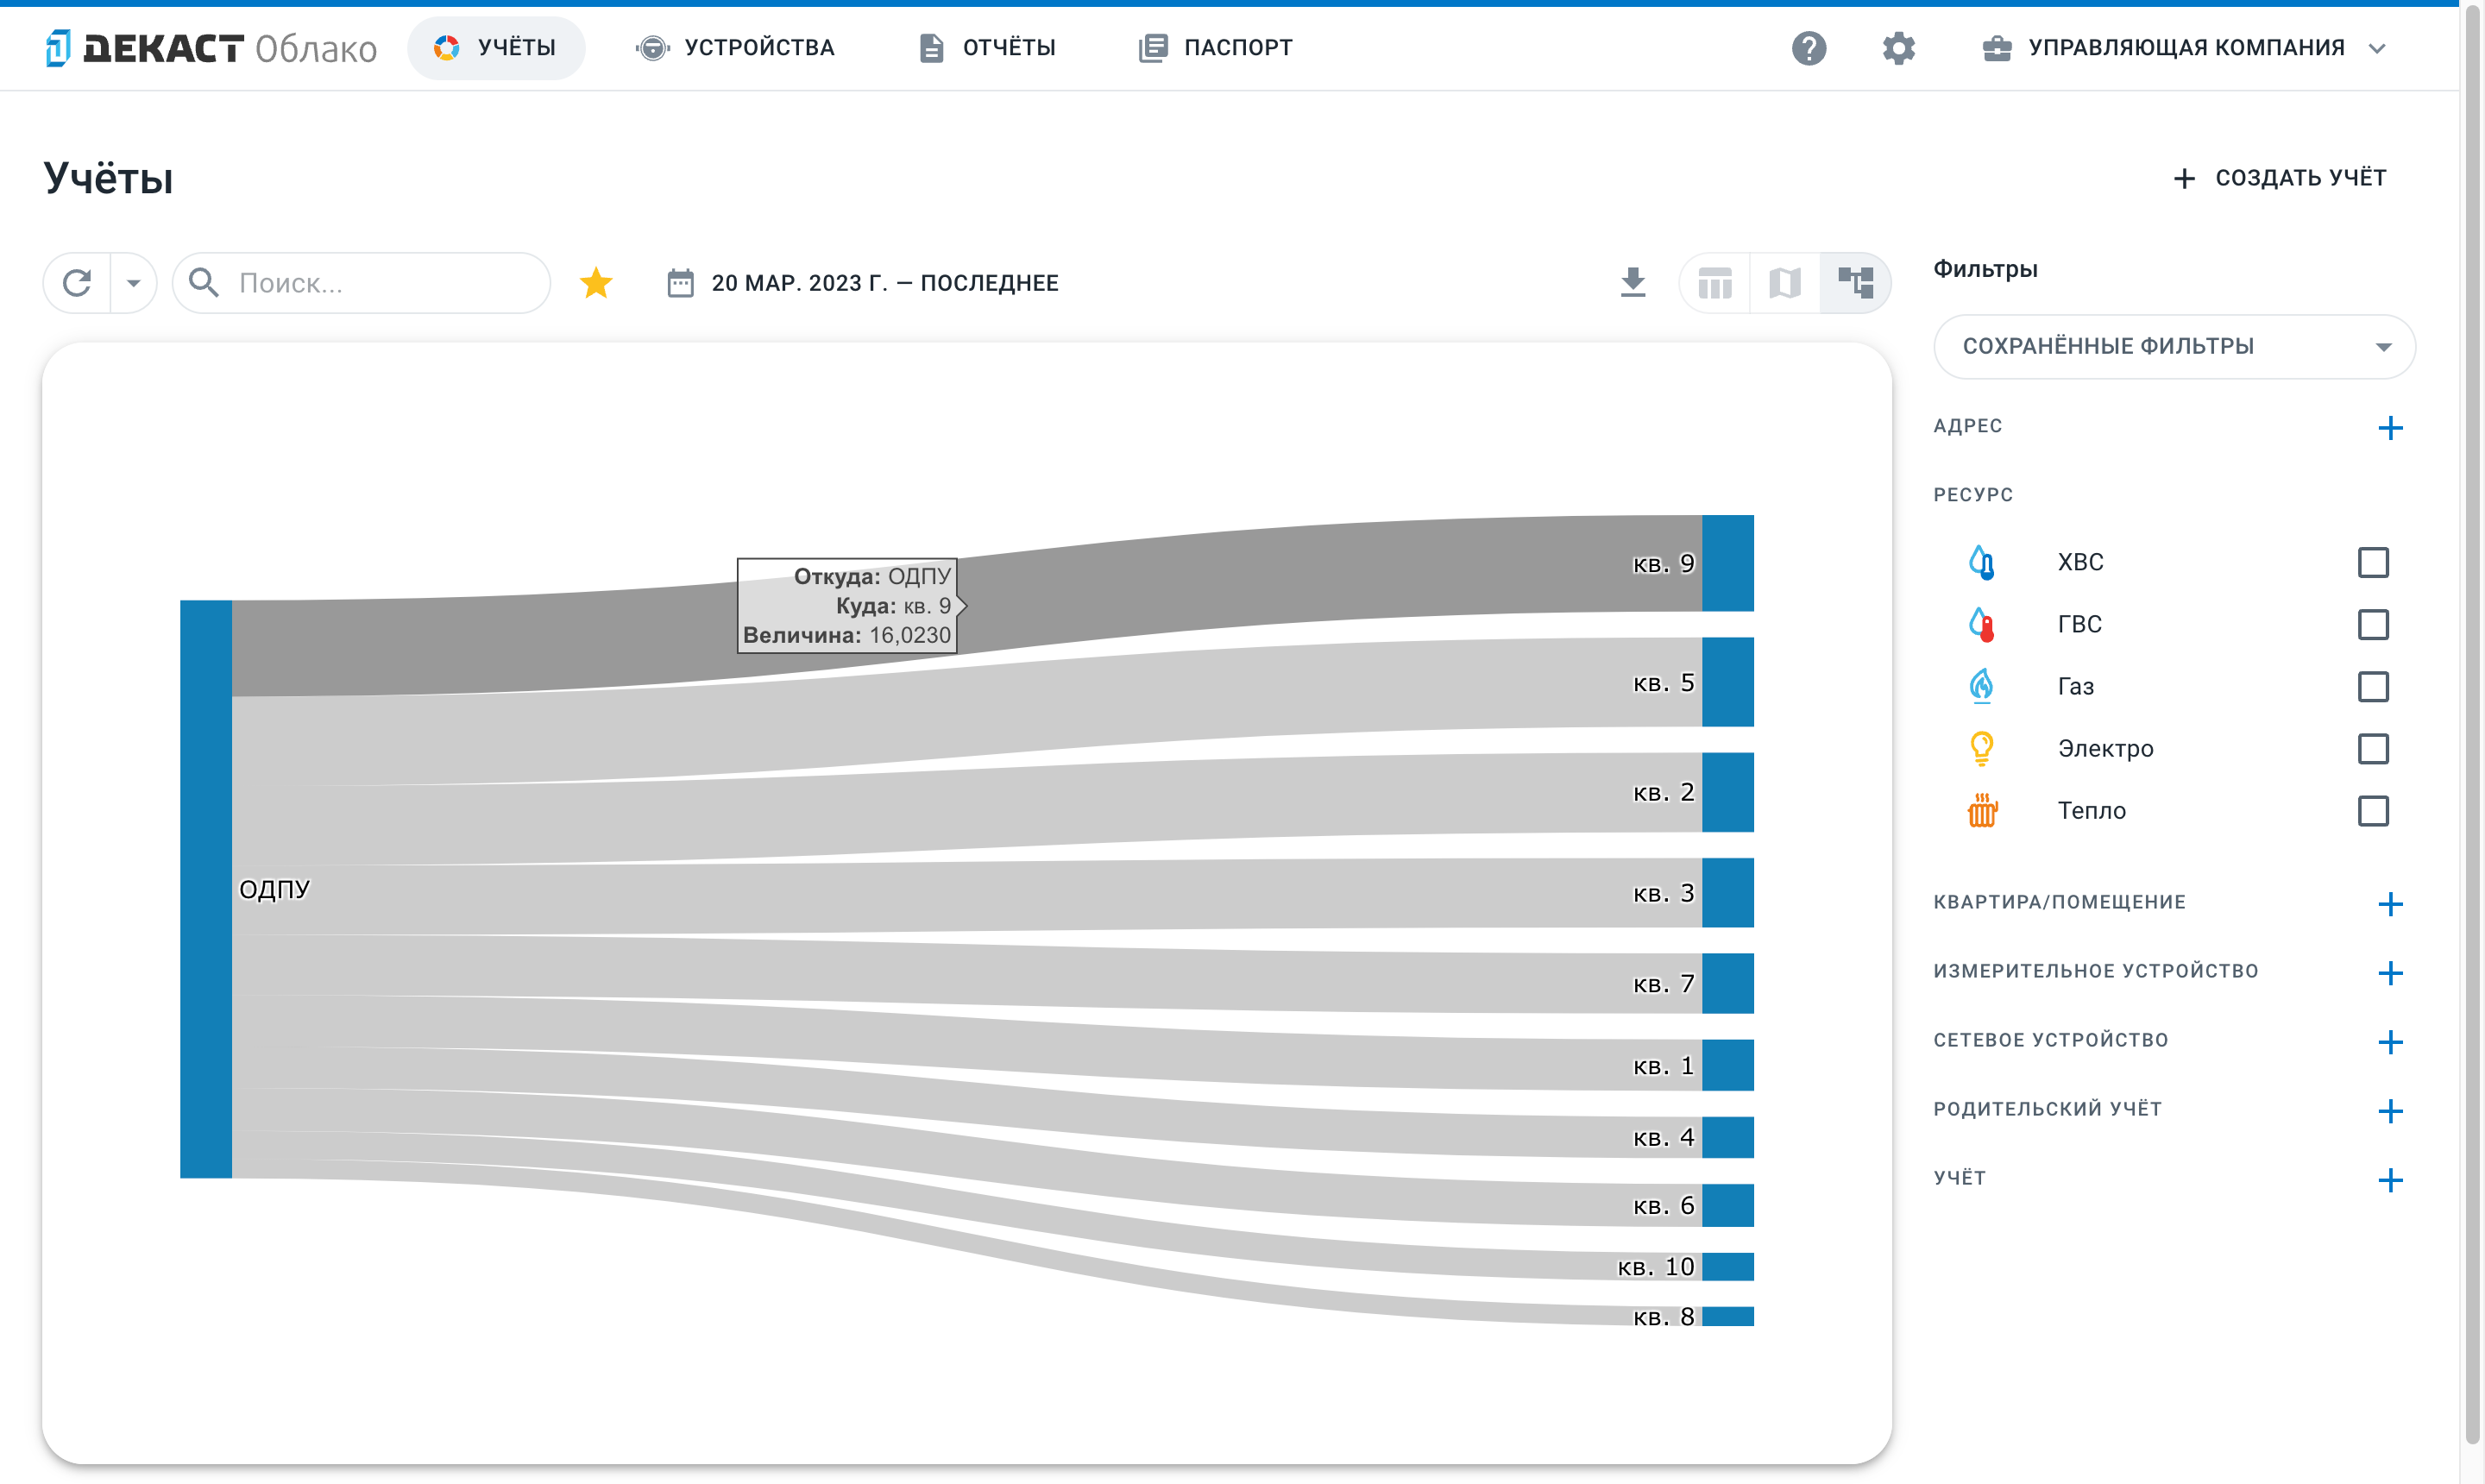
Task: Open the help question mark icon
Action: (x=1808, y=48)
